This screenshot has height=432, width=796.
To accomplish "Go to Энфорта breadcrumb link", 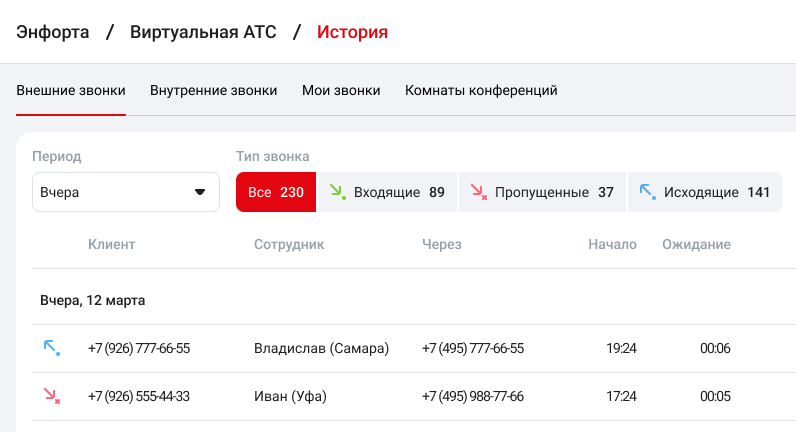I will tap(53, 32).
